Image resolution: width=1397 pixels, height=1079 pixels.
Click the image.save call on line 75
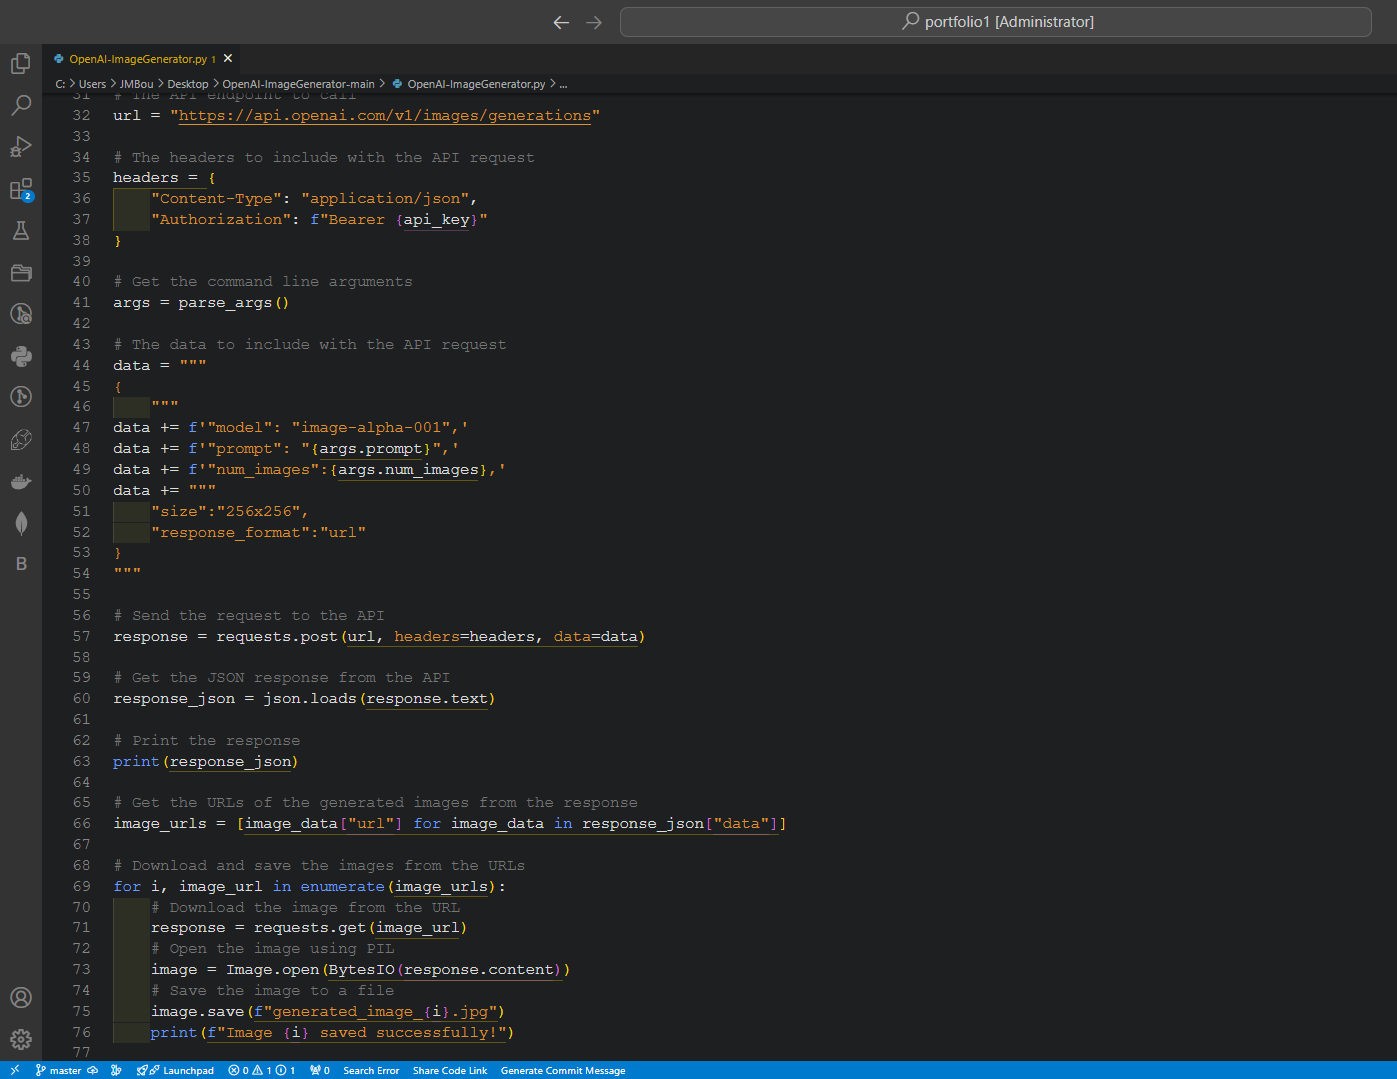coord(197,1012)
